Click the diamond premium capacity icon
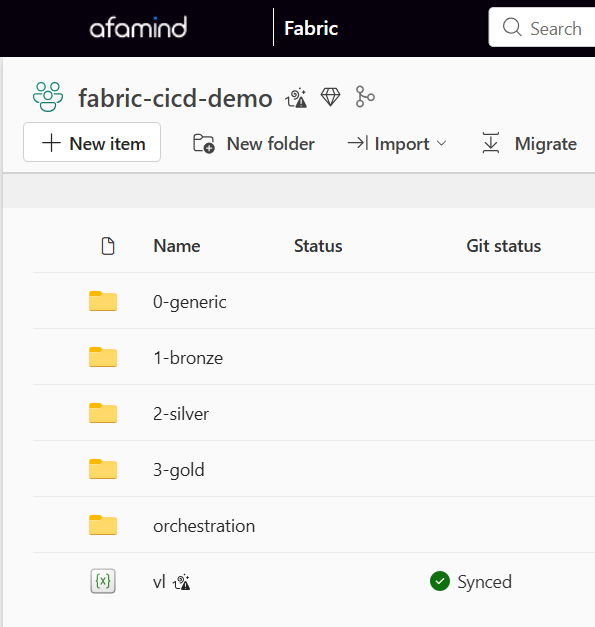This screenshot has height=627, width=595. tap(330, 97)
